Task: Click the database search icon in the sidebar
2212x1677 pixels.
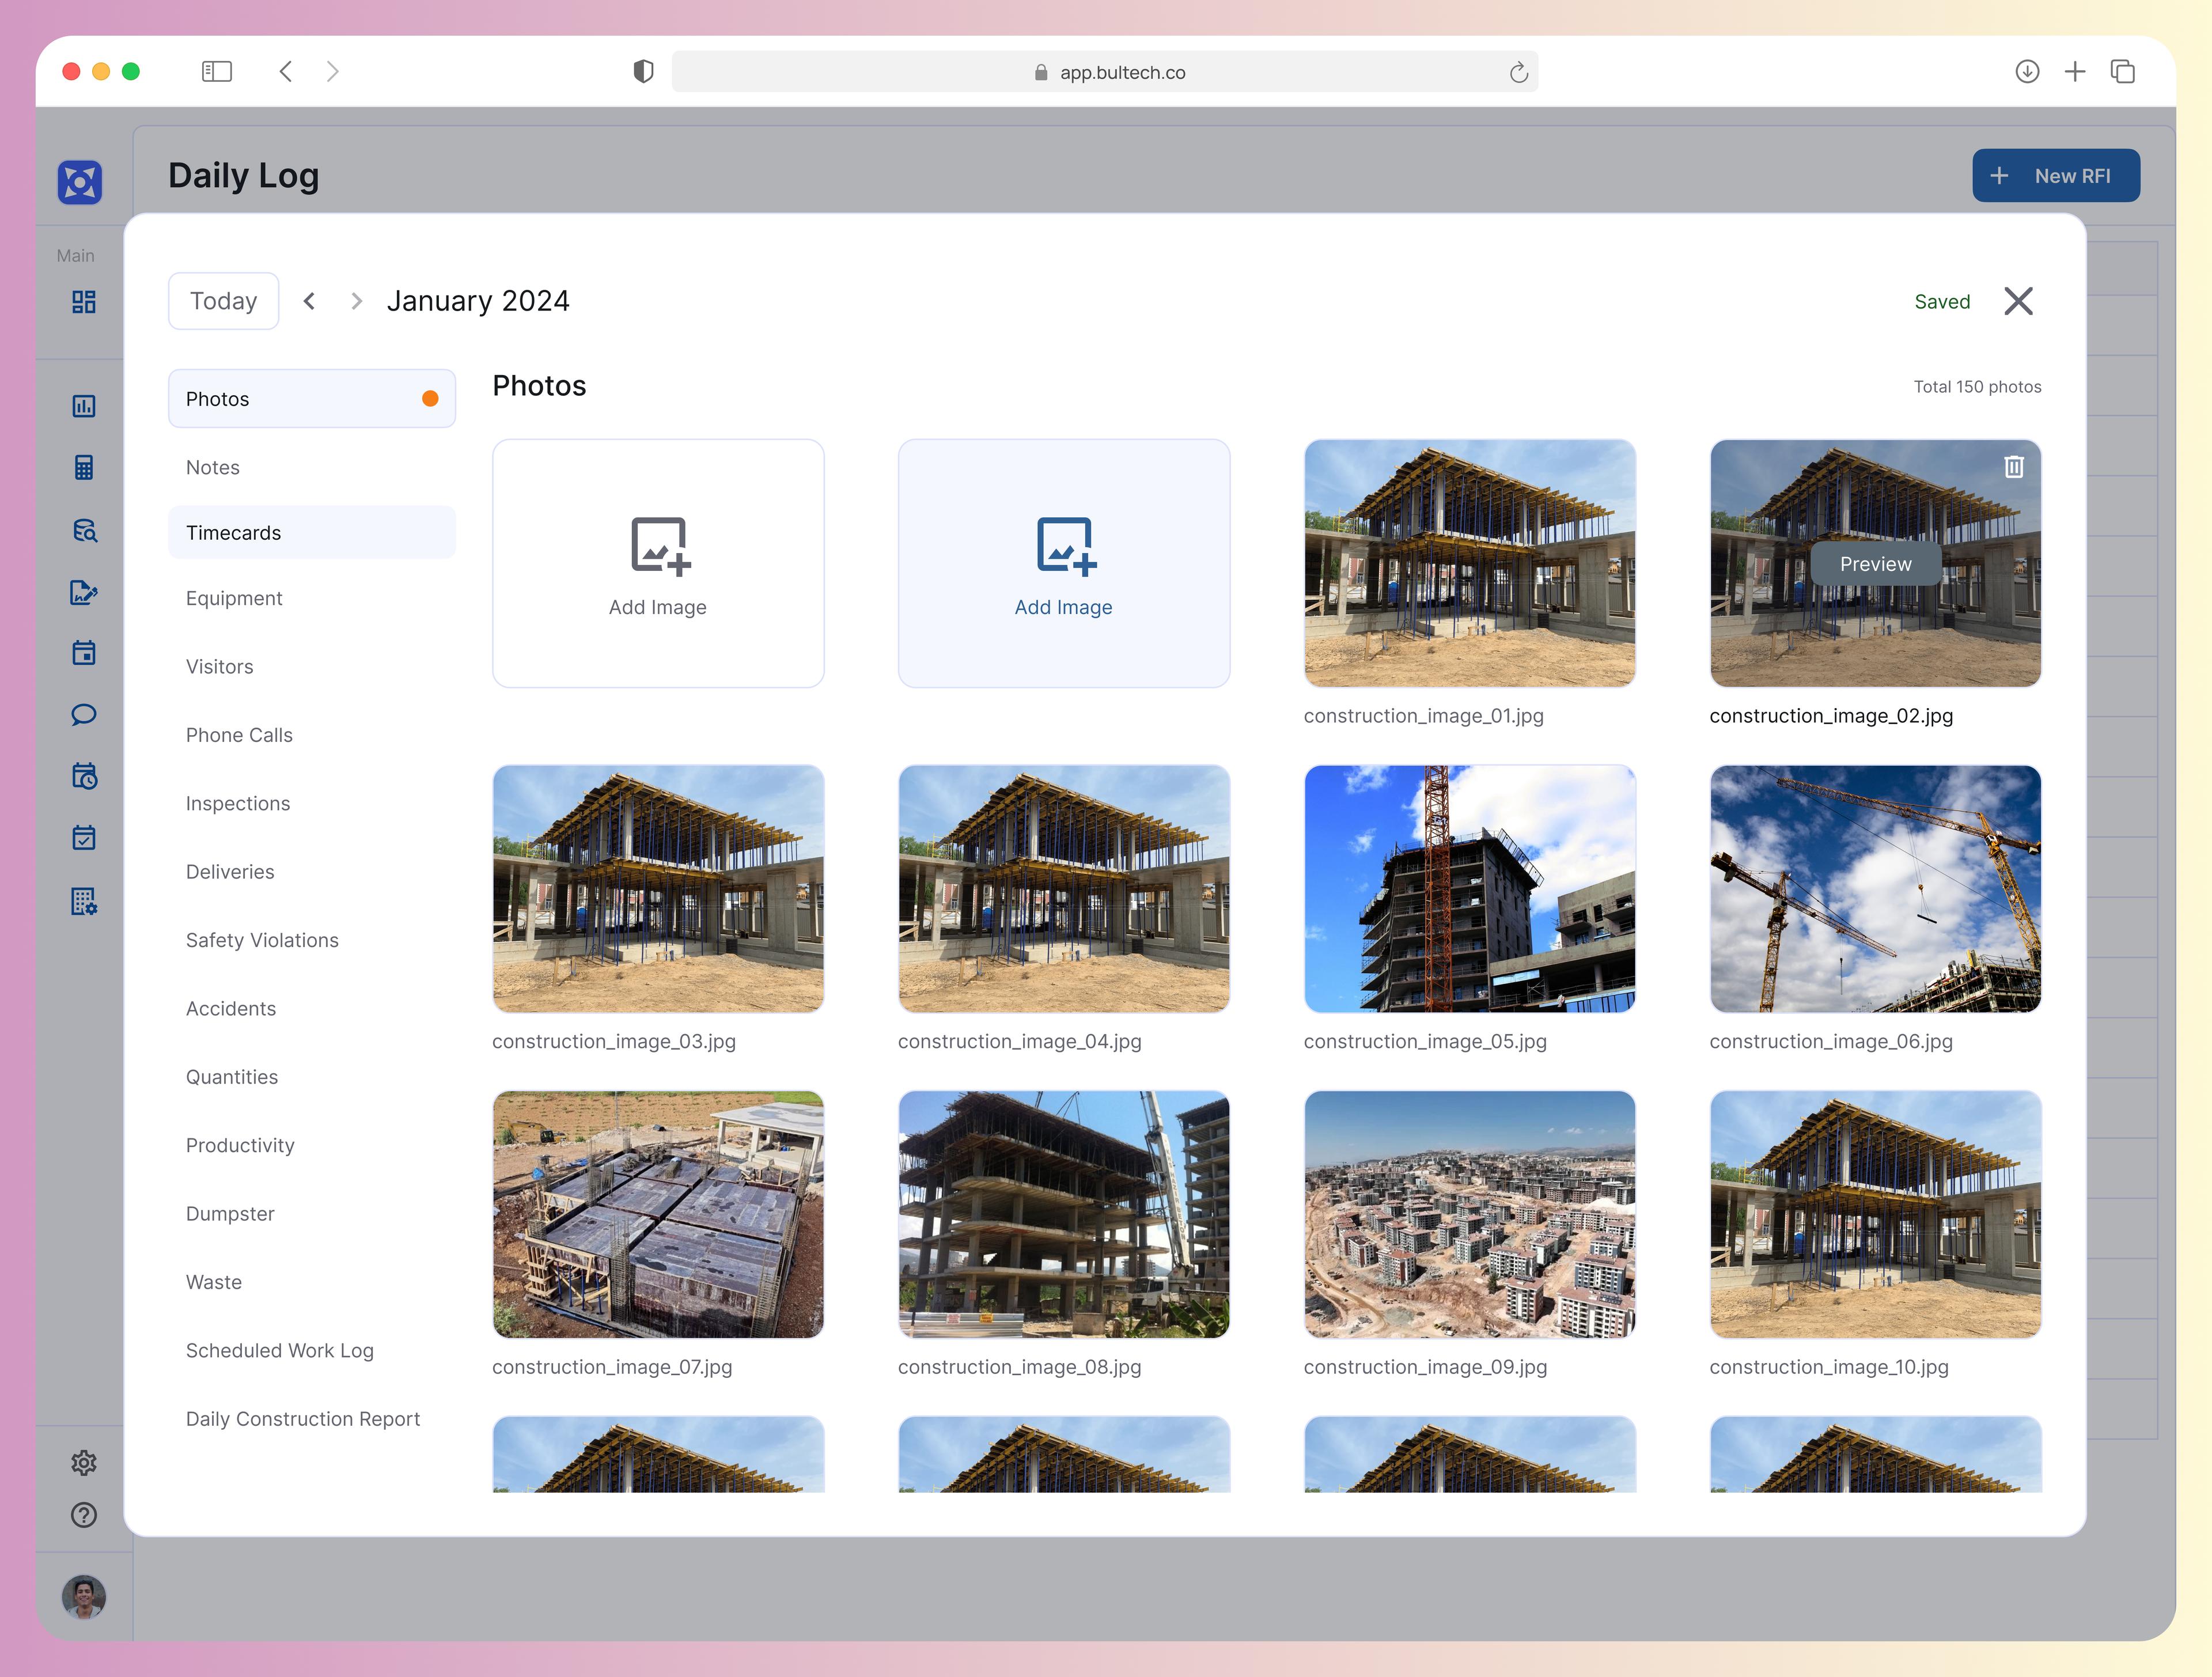Action: click(x=85, y=531)
